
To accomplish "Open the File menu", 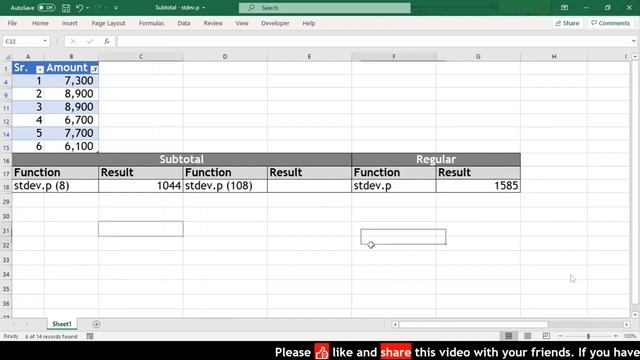I will [x=12, y=23].
